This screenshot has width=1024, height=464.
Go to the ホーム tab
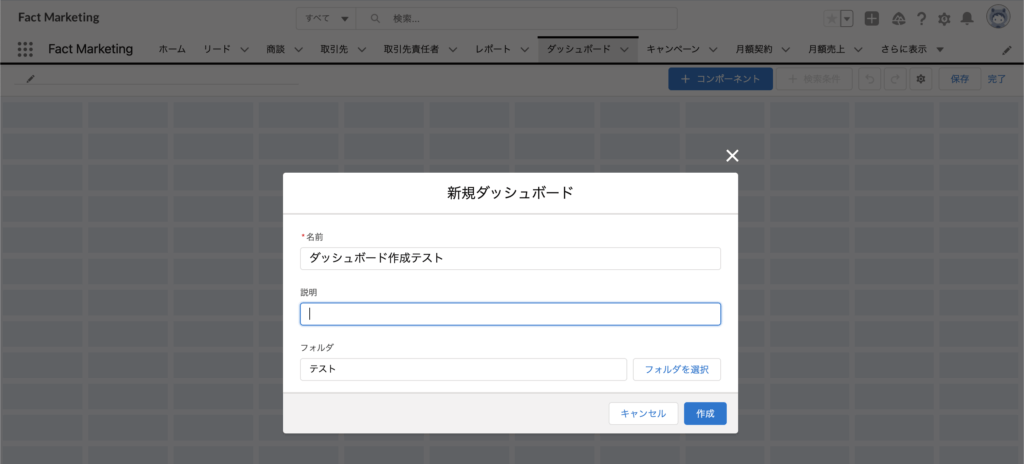click(x=172, y=49)
